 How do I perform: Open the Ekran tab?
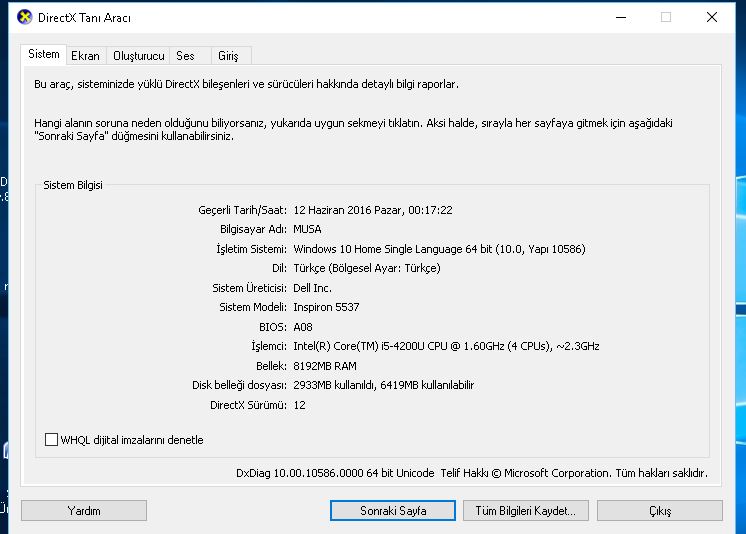click(86, 56)
